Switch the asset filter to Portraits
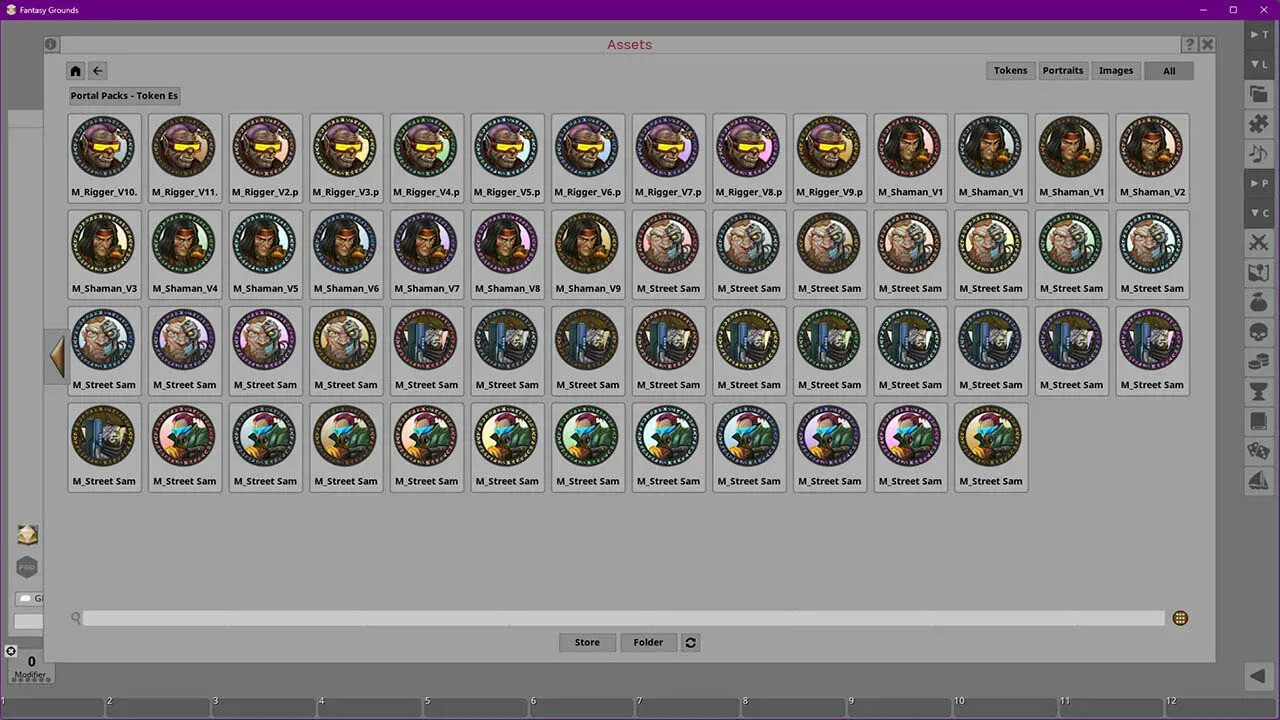Screen dimensions: 1280x720 coord(1063,70)
